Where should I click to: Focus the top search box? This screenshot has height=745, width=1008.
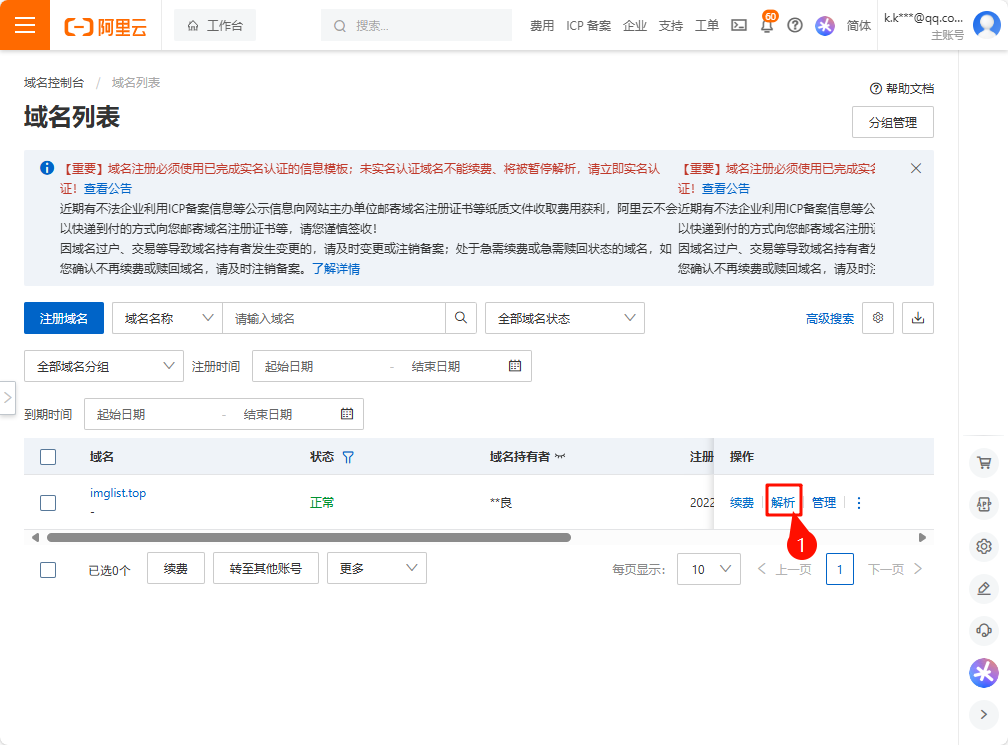point(417,26)
